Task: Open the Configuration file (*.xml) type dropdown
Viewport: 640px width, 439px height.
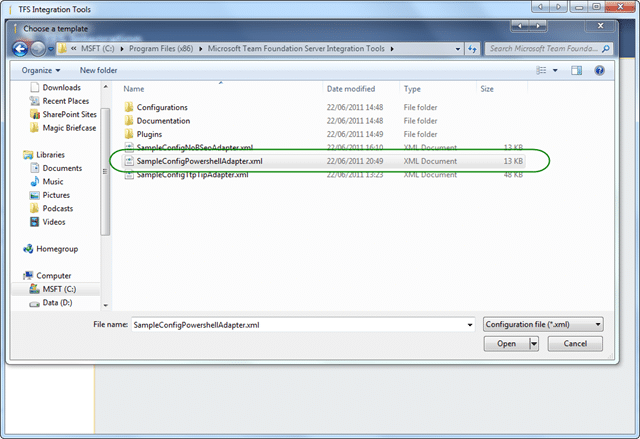Action: point(543,325)
